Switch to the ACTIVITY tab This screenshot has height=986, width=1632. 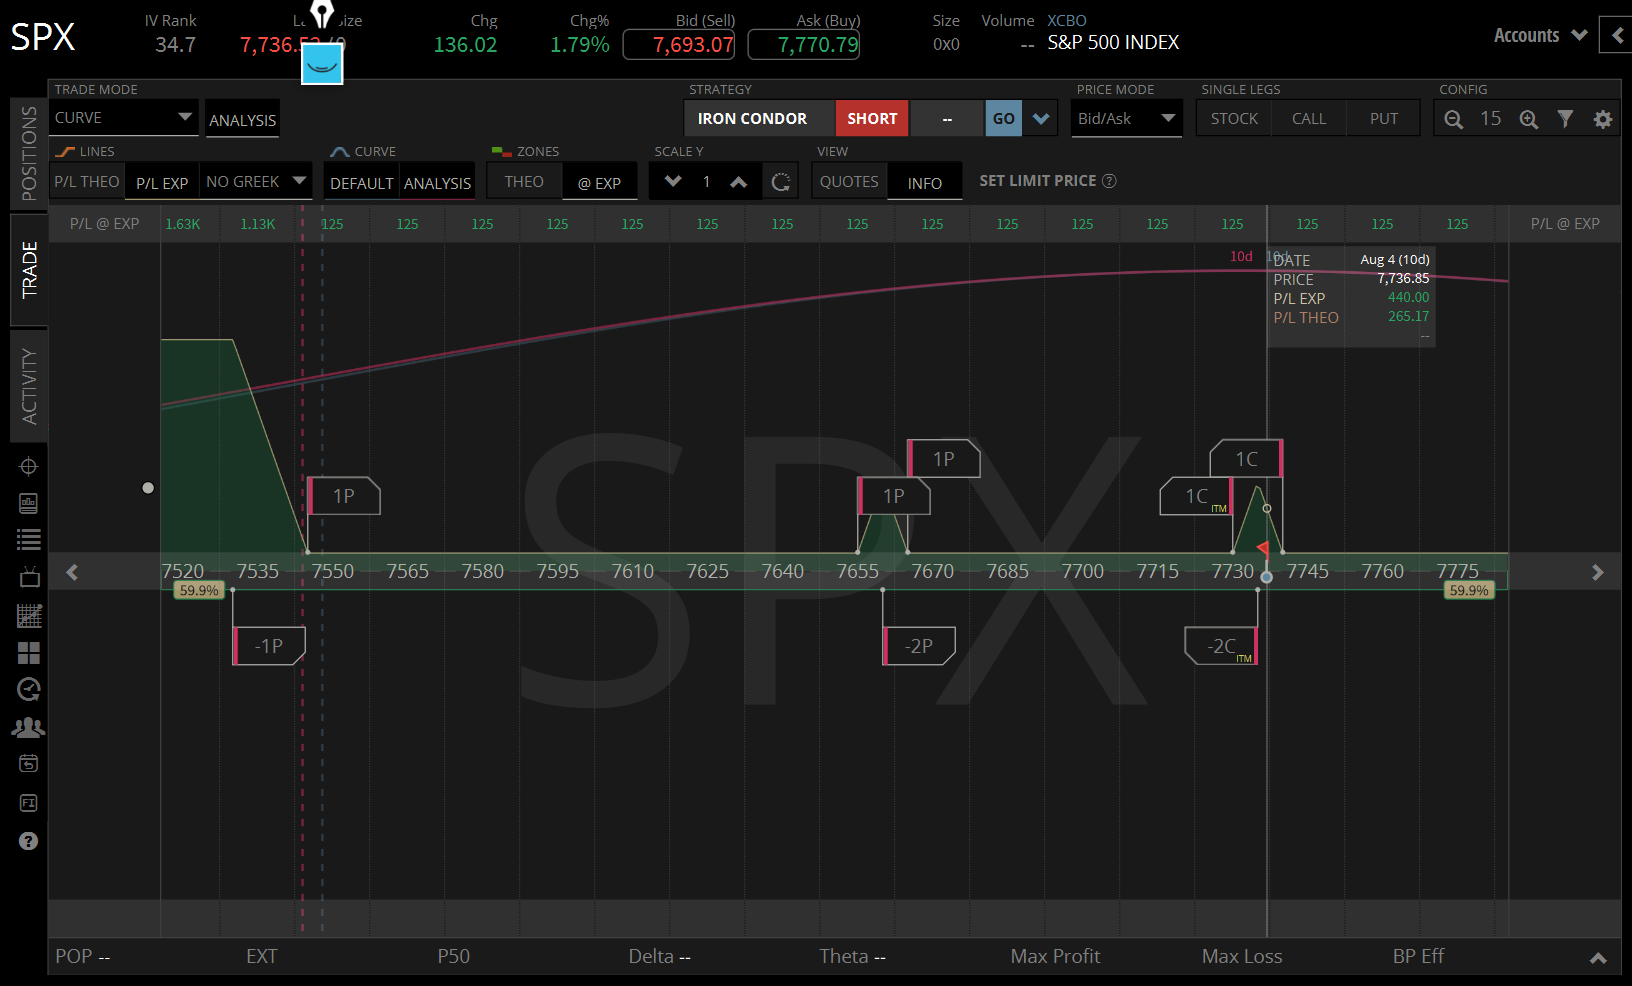tap(29, 386)
